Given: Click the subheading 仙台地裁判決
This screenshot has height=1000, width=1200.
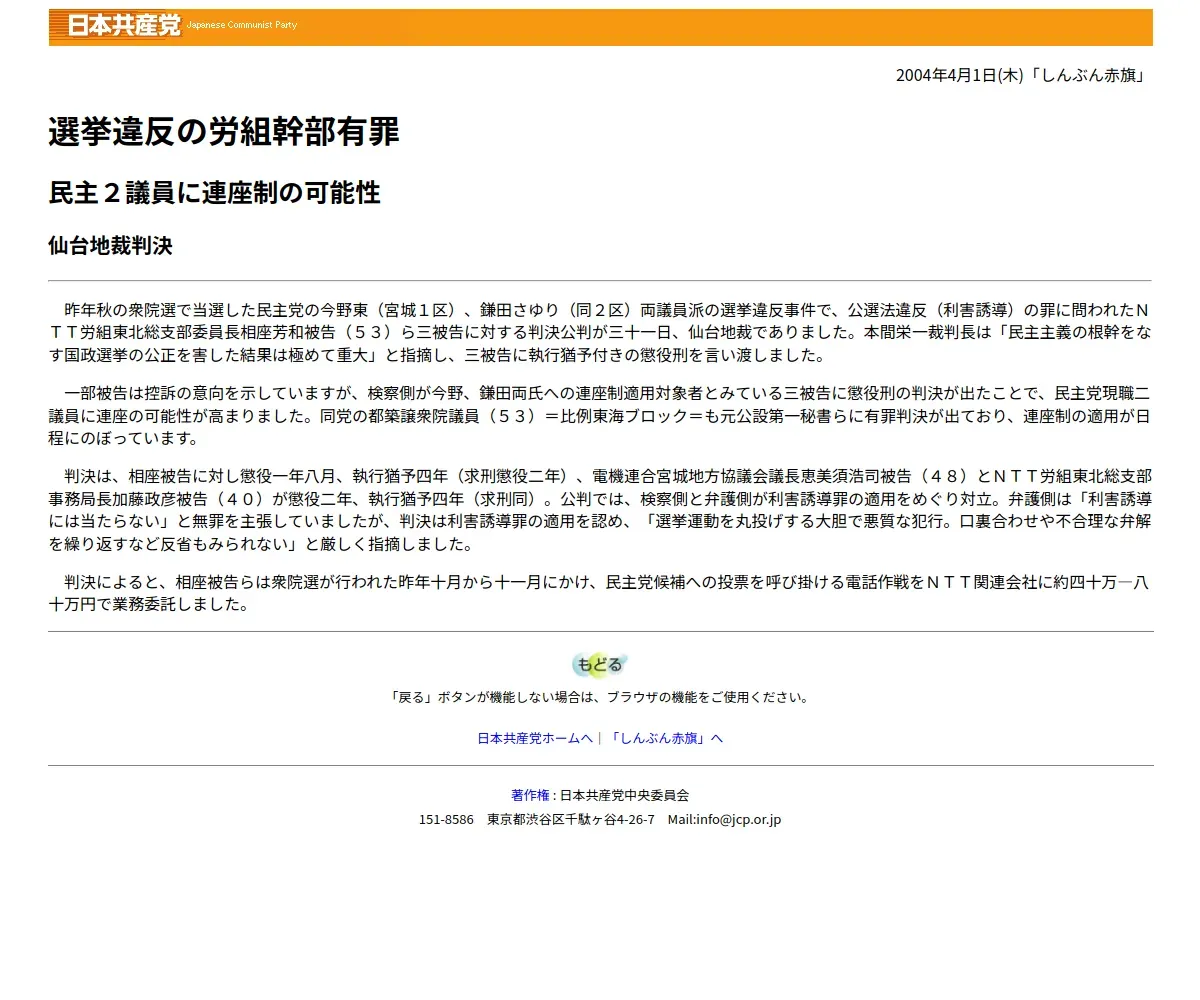Looking at the screenshot, I should 110,246.
